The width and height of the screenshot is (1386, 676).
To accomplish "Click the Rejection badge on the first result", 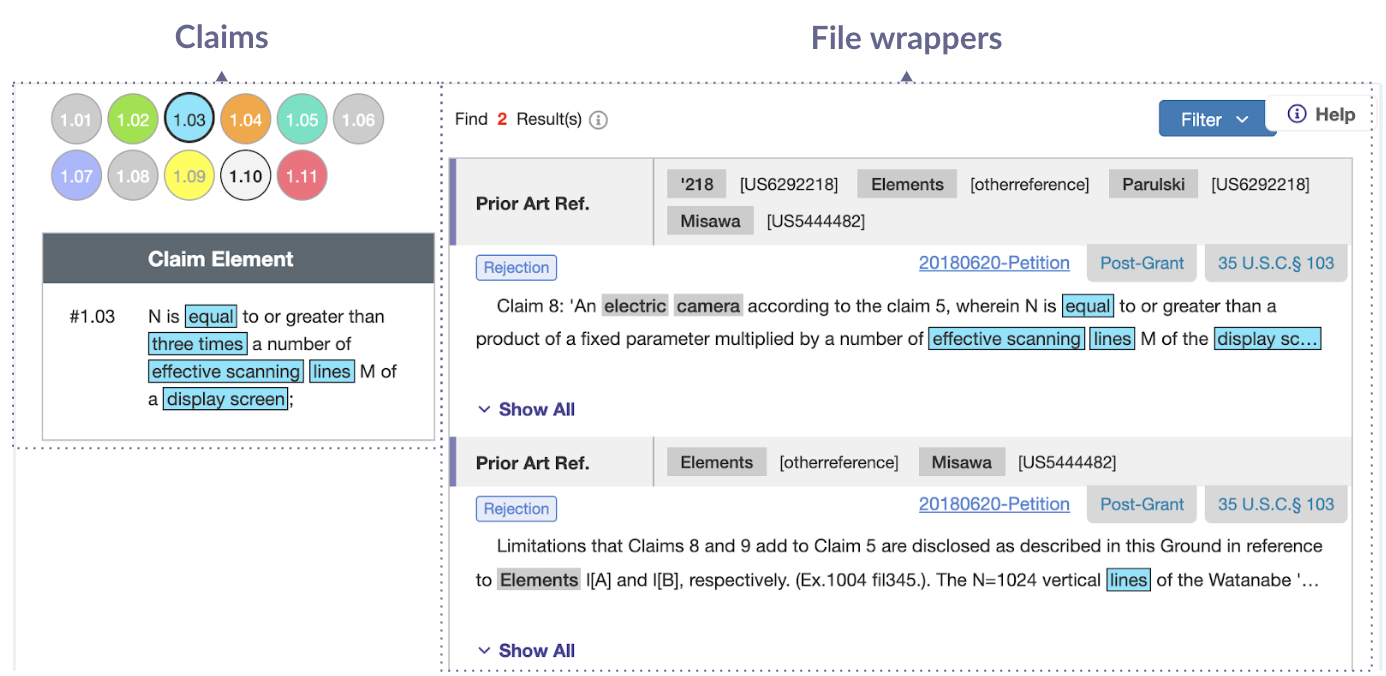I will [x=516, y=267].
